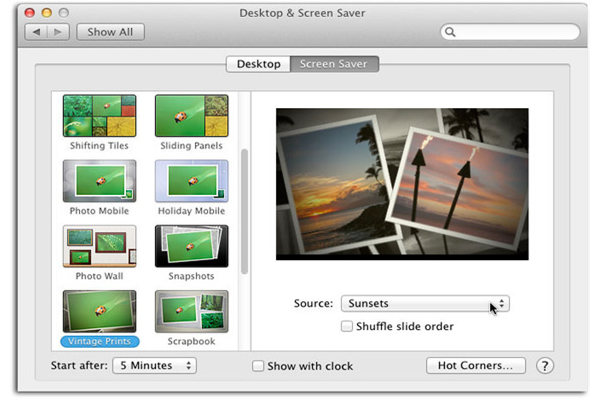This screenshot has width=600, height=400.
Task: Click the Shifting Tiles label text
Action: click(x=99, y=145)
